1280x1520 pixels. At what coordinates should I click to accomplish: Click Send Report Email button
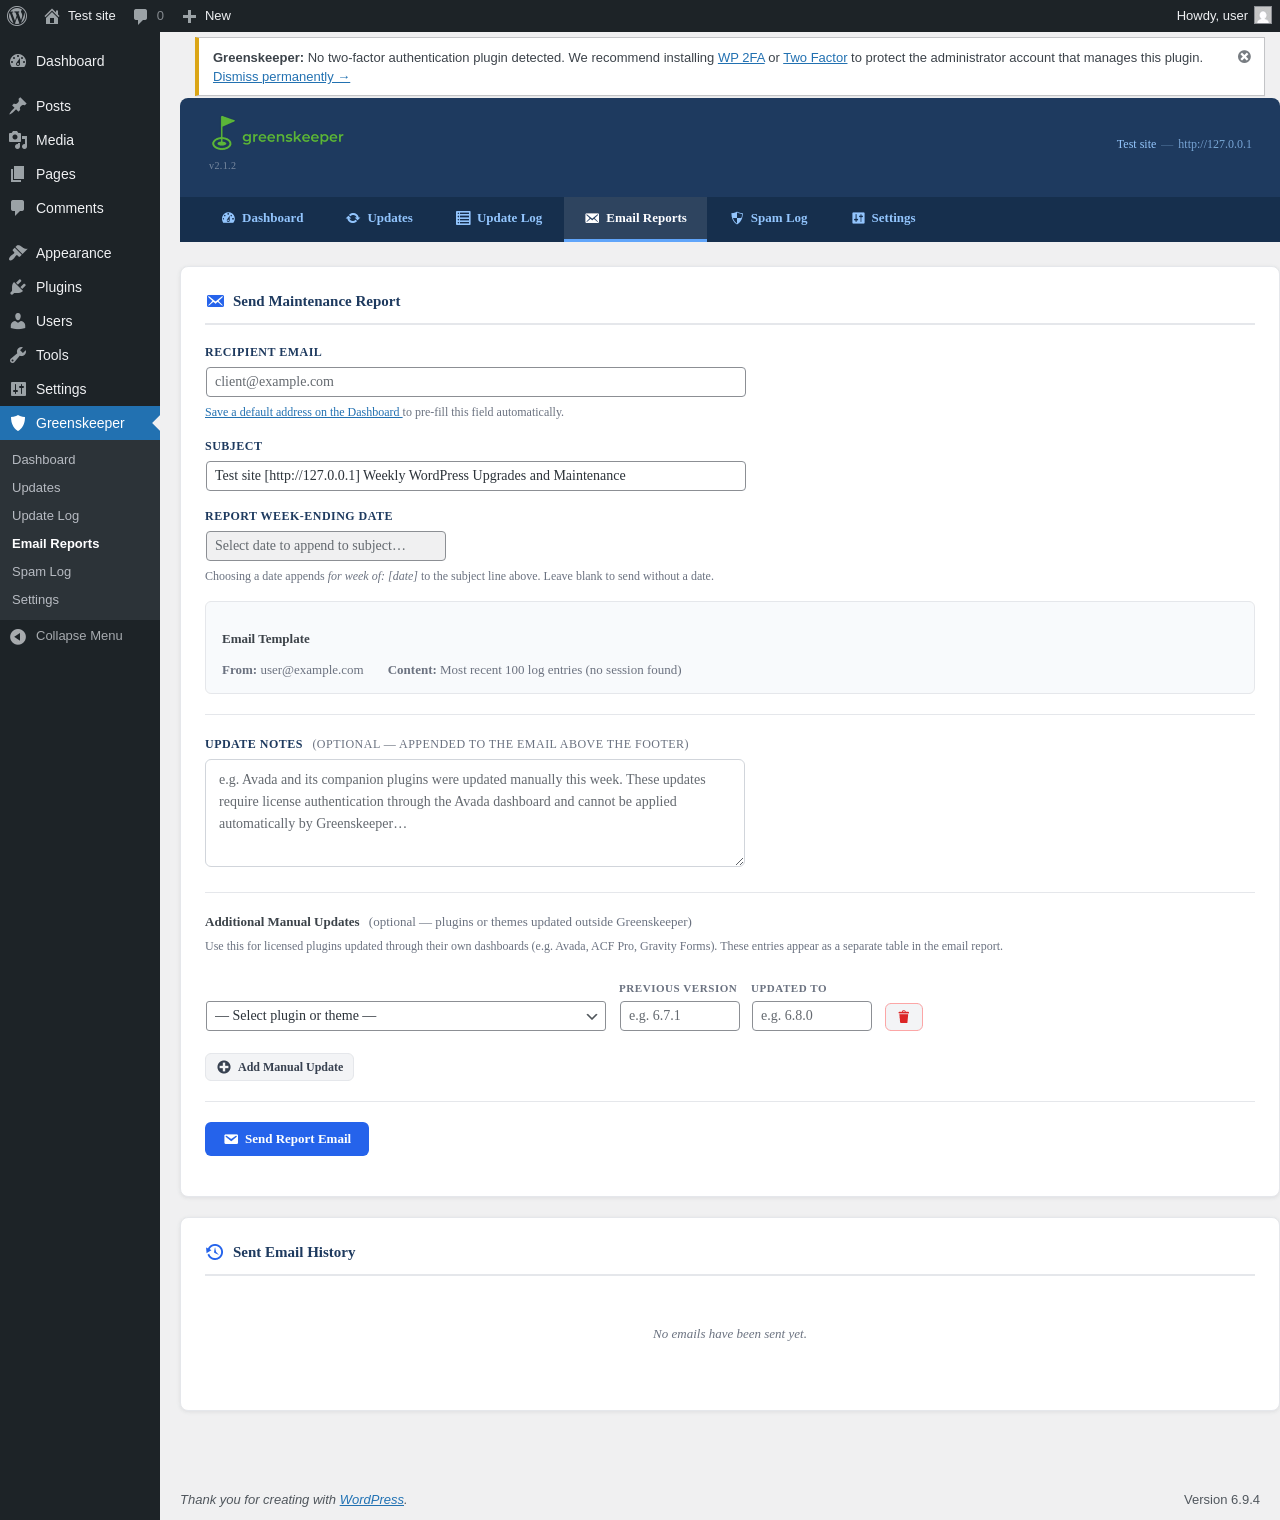[287, 1139]
